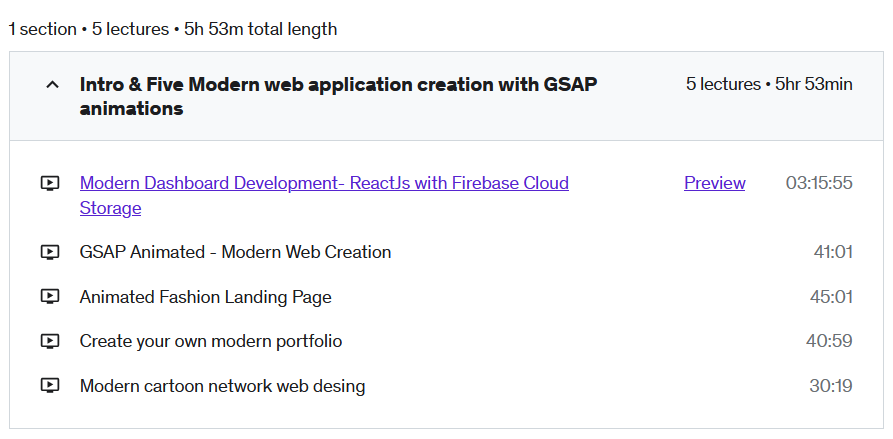Click video icon beside Modern Dashboard Development
The height and width of the screenshot is (439, 893).
coord(50,183)
